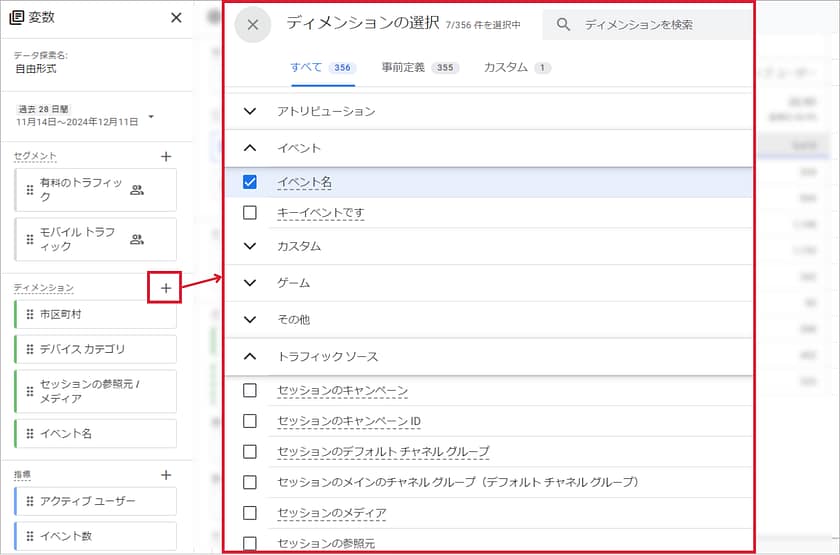This screenshot has height=555, width=840.
Task: Click the plus icon next to 指標
Action: point(166,475)
